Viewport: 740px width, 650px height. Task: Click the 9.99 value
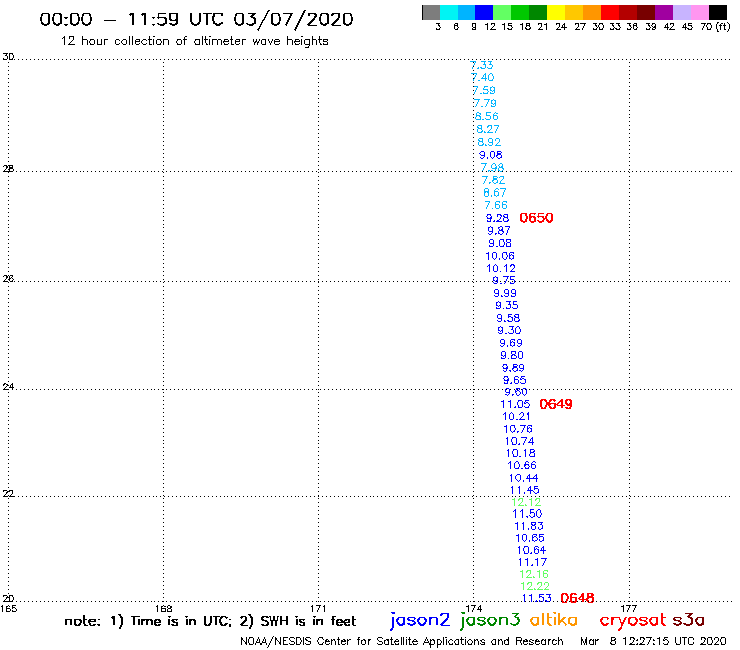click(505, 293)
